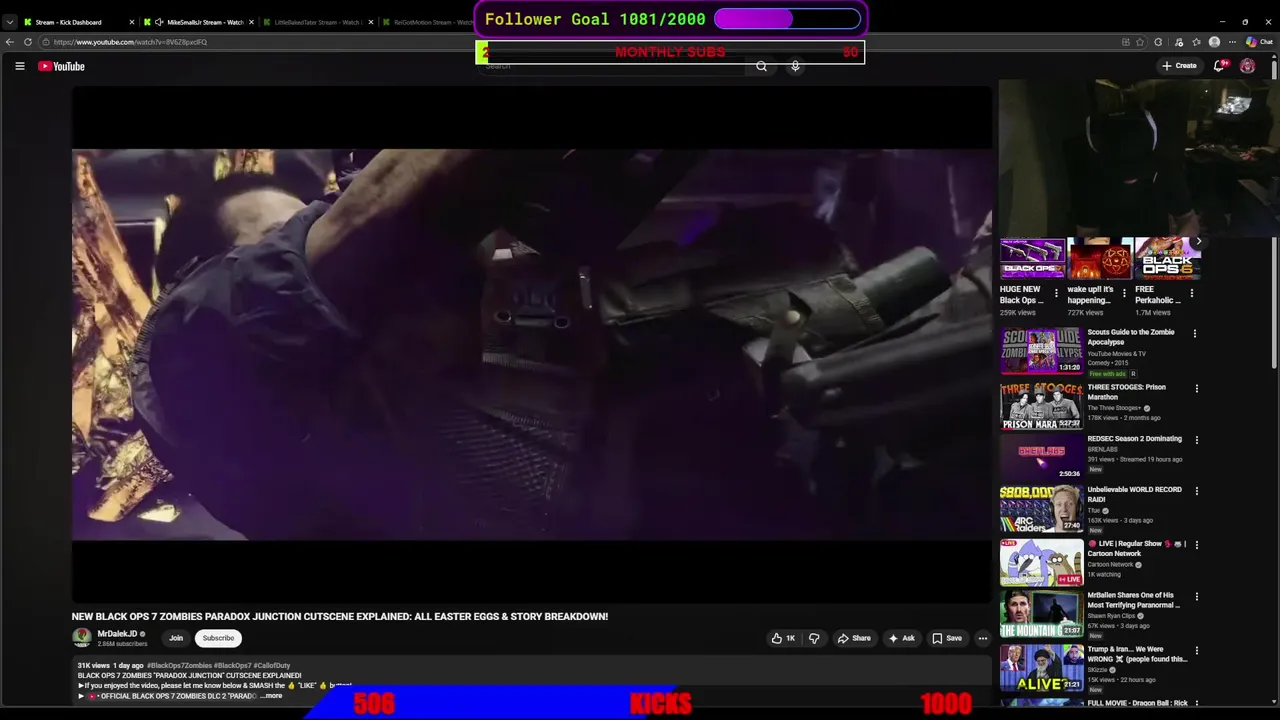Click the Join membership button
Viewport: 1280px width, 720px height.
176,638
